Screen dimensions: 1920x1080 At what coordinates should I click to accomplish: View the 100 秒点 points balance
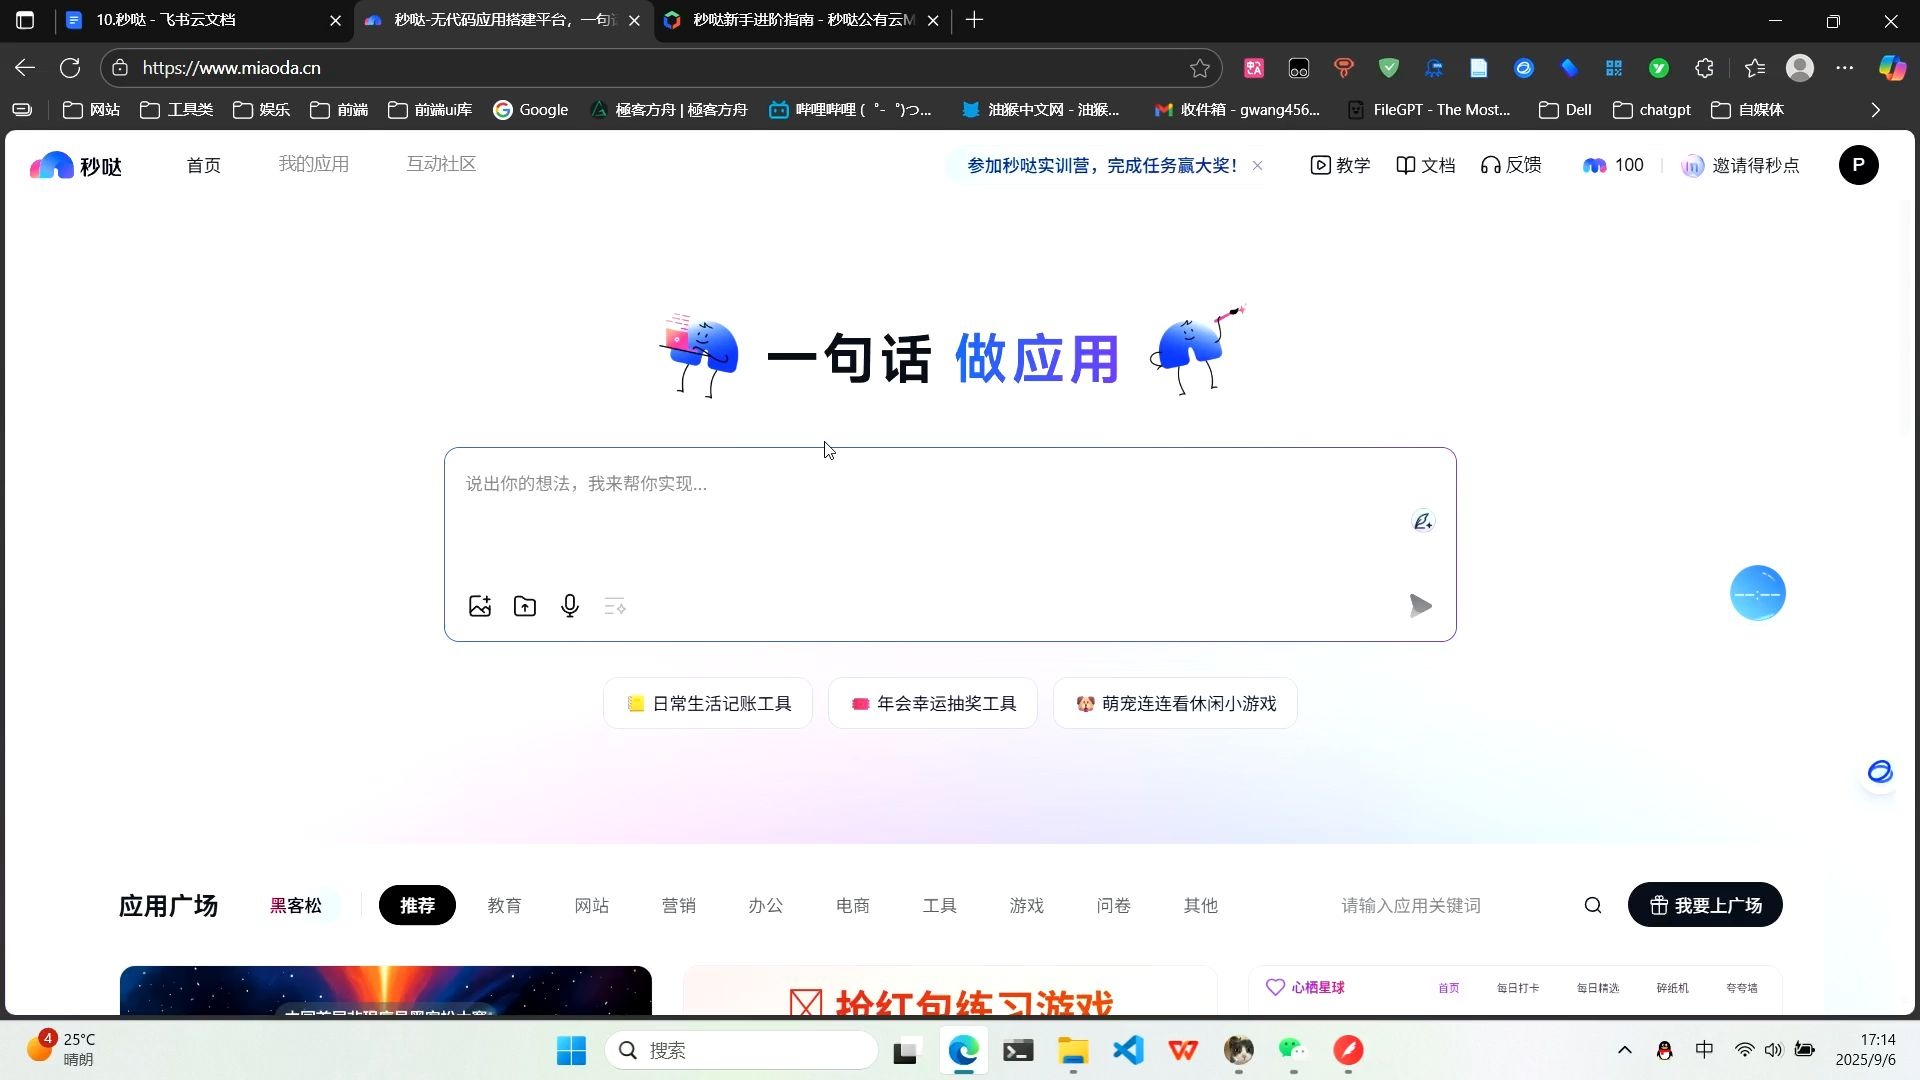pyautogui.click(x=1612, y=165)
